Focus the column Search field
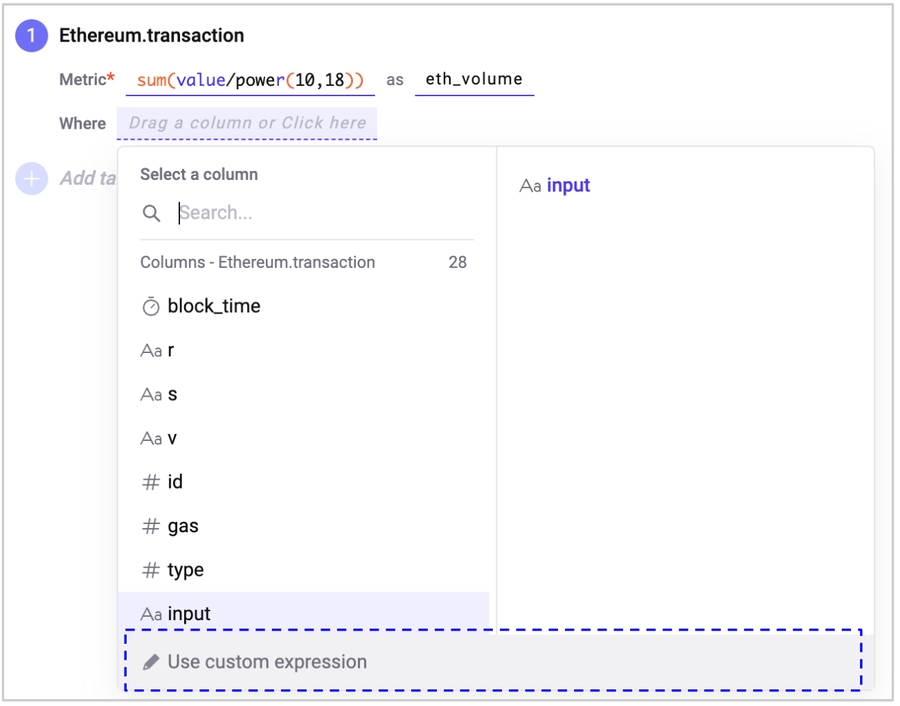This screenshot has height=706, width=900. click(x=320, y=213)
